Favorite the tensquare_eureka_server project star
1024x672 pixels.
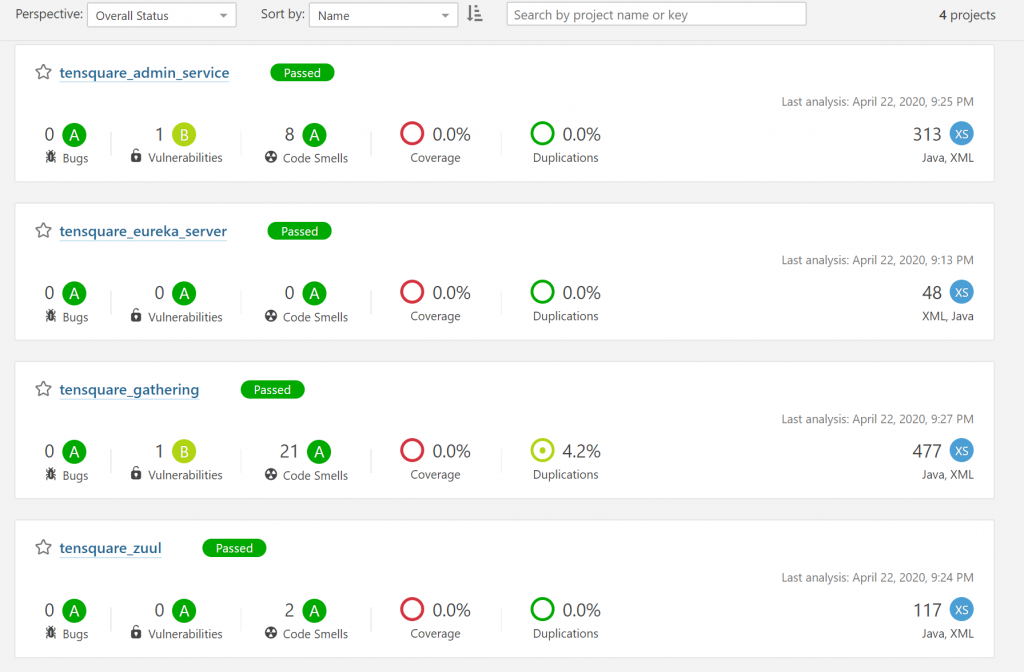tap(43, 231)
